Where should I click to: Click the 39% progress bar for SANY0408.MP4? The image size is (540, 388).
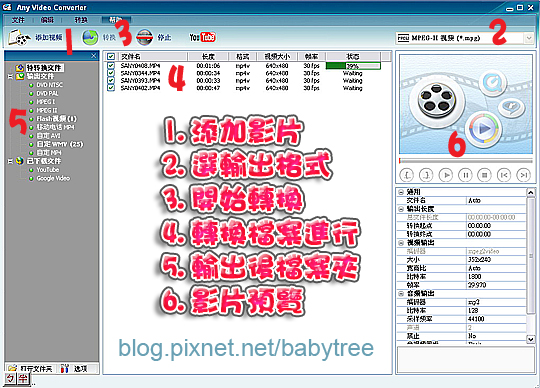(353, 66)
